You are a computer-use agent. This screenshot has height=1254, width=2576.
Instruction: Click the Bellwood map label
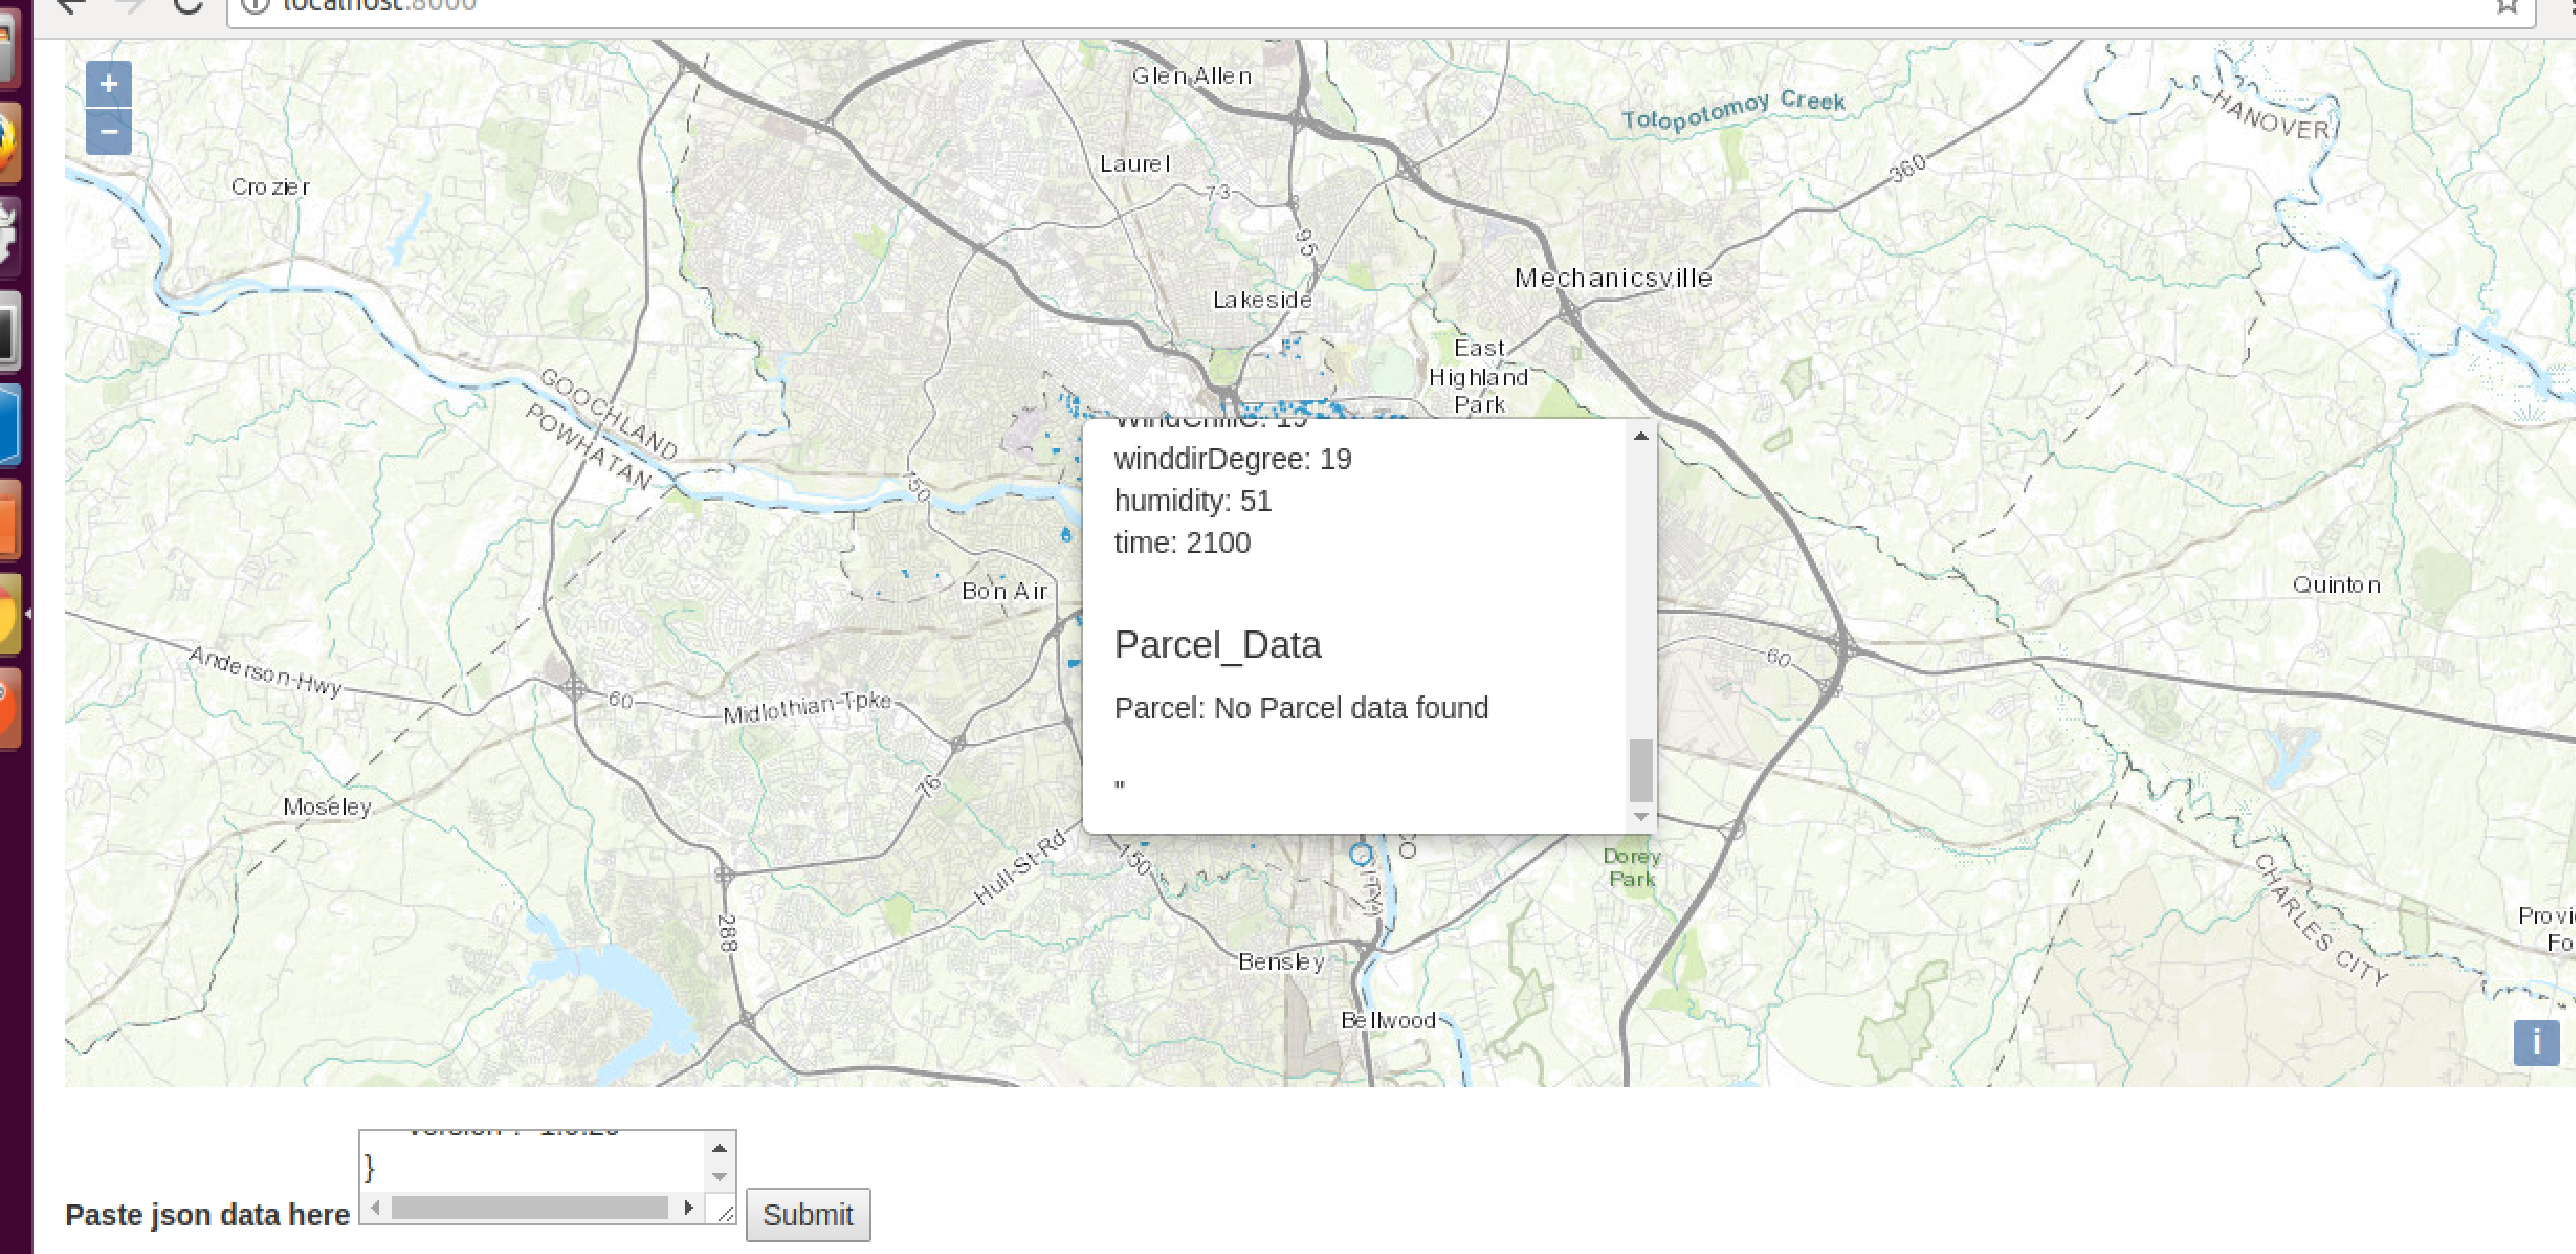click(x=1387, y=1020)
